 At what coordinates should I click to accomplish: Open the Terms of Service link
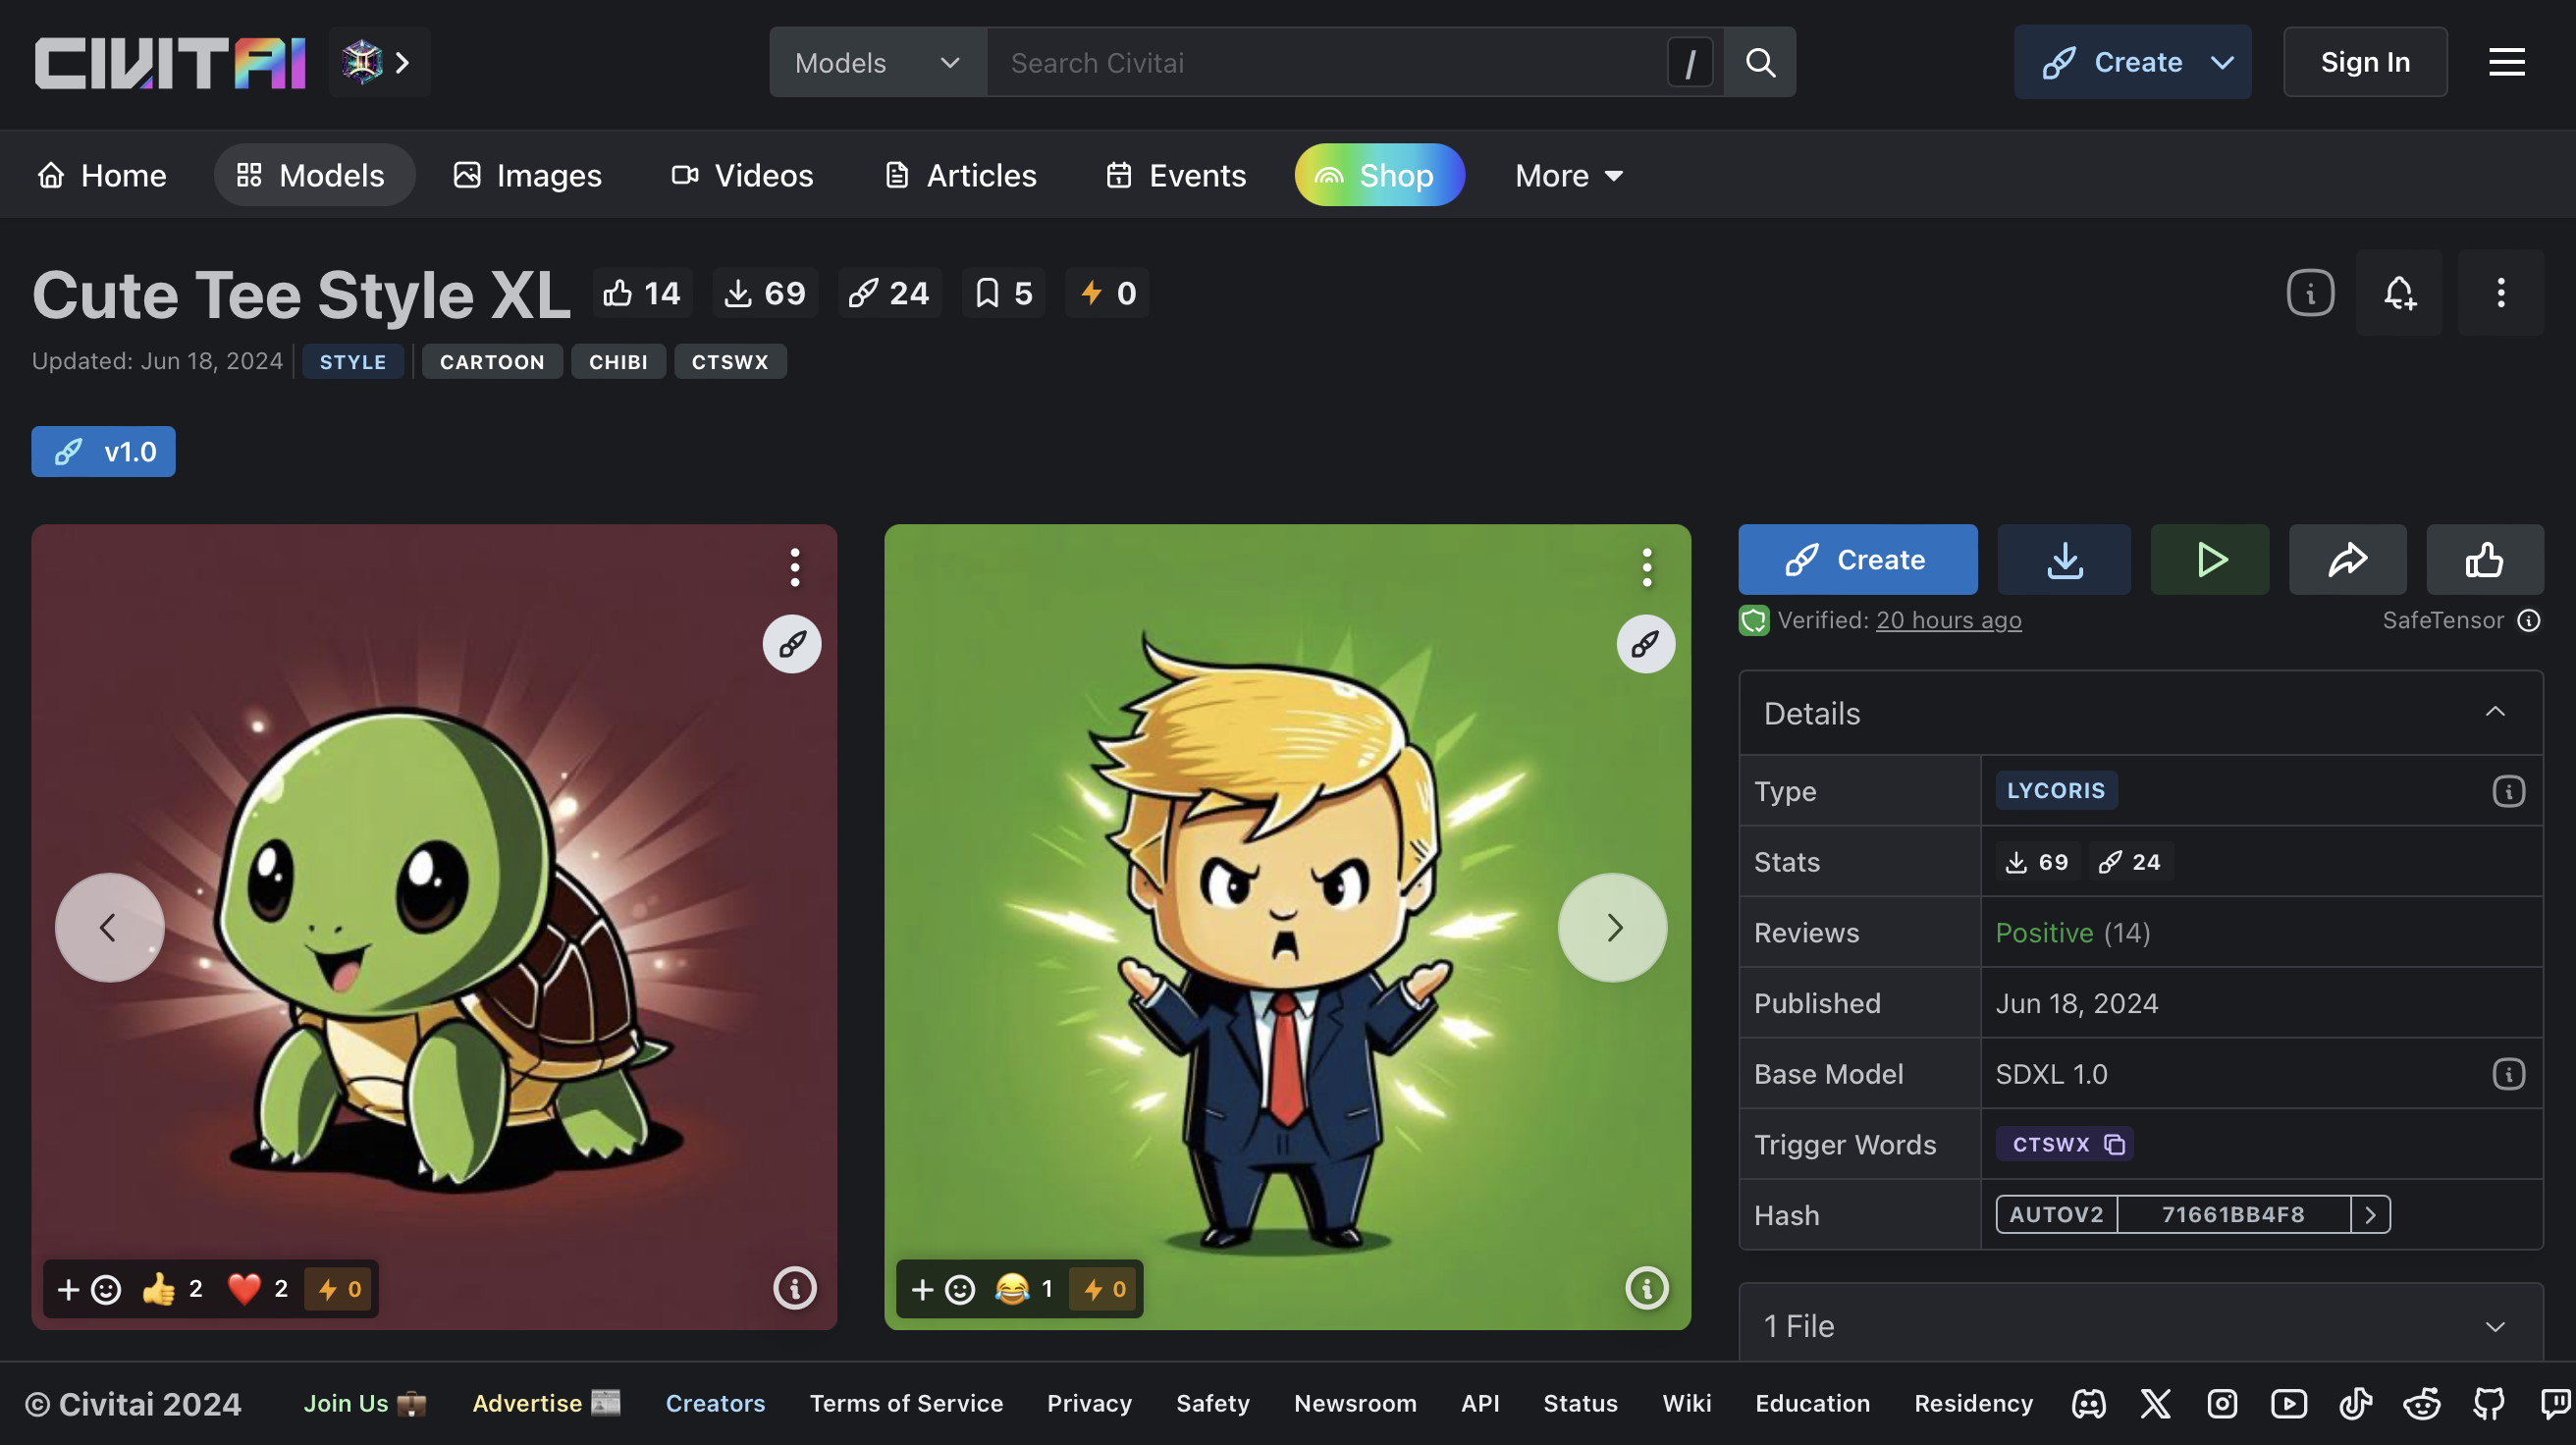[905, 1403]
